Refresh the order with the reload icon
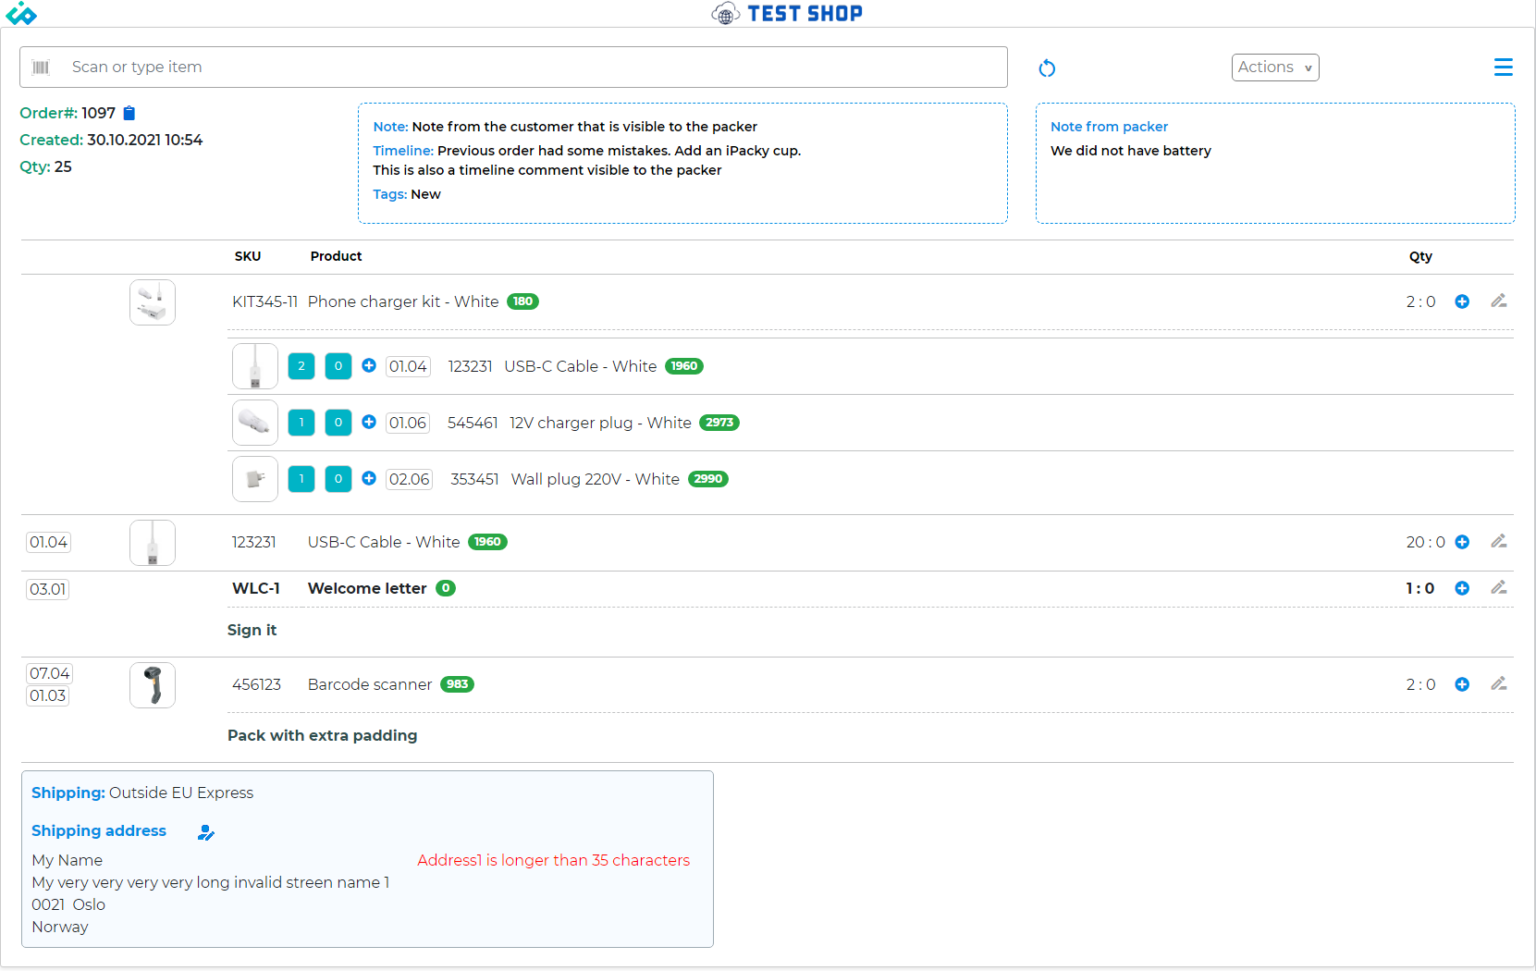 [x=1047, y=67]
